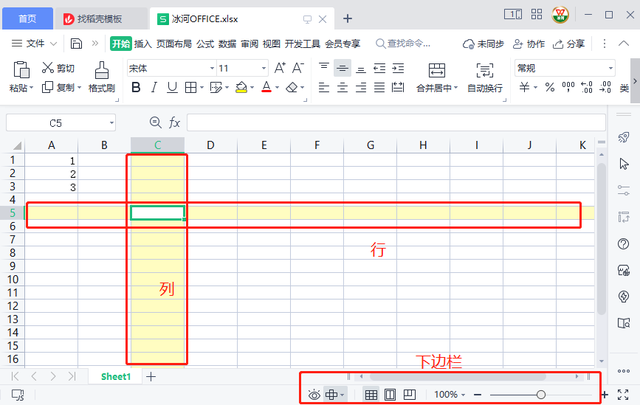Toggle bold formatting
Image resolution: width=640 pixels, height=405 pixels.
point(136,87)
